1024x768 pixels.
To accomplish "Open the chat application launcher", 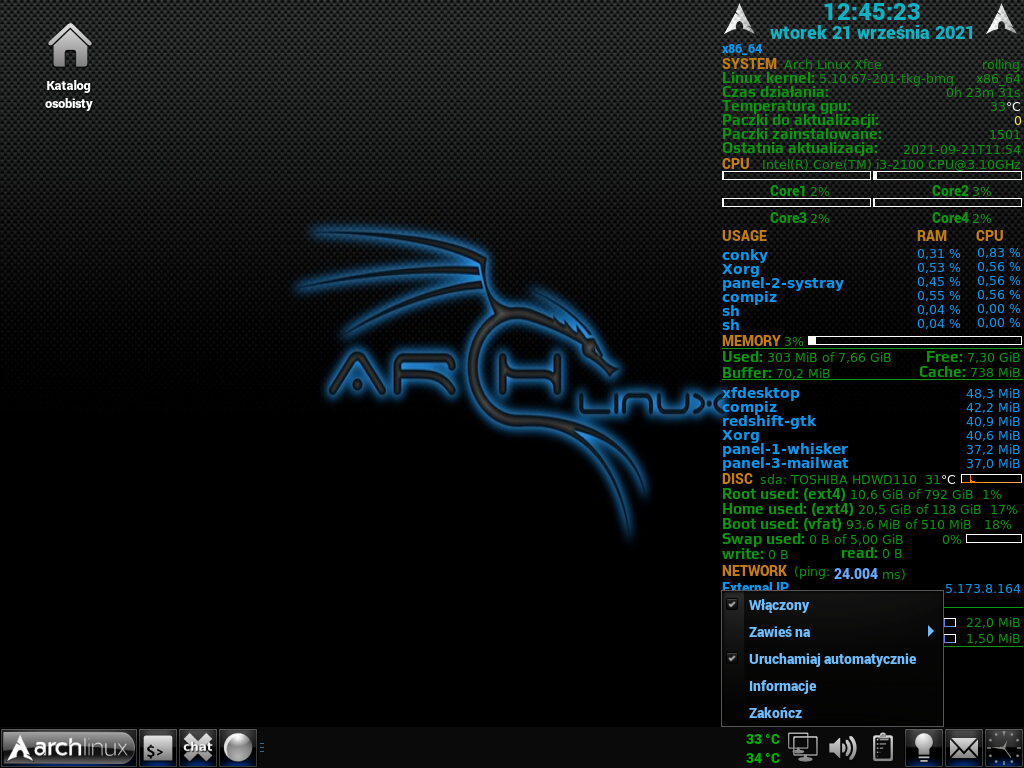I will [x=198, y=748].
